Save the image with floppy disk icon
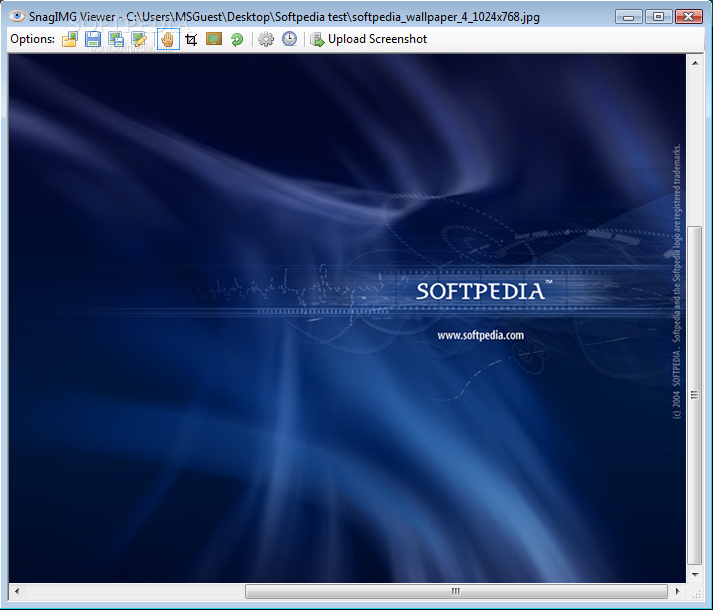The height and width of the screenshot is (610, 713). [93, 39]
